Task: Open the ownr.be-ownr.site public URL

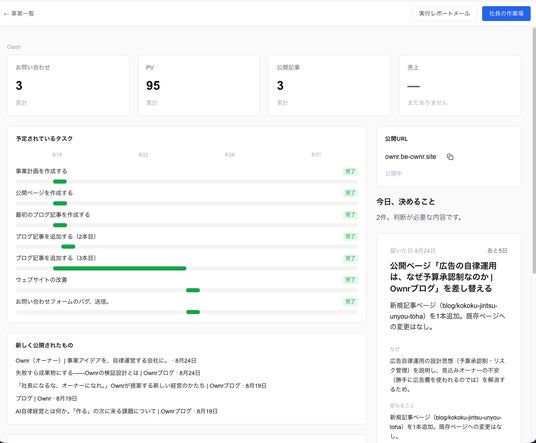Action: 410,157
